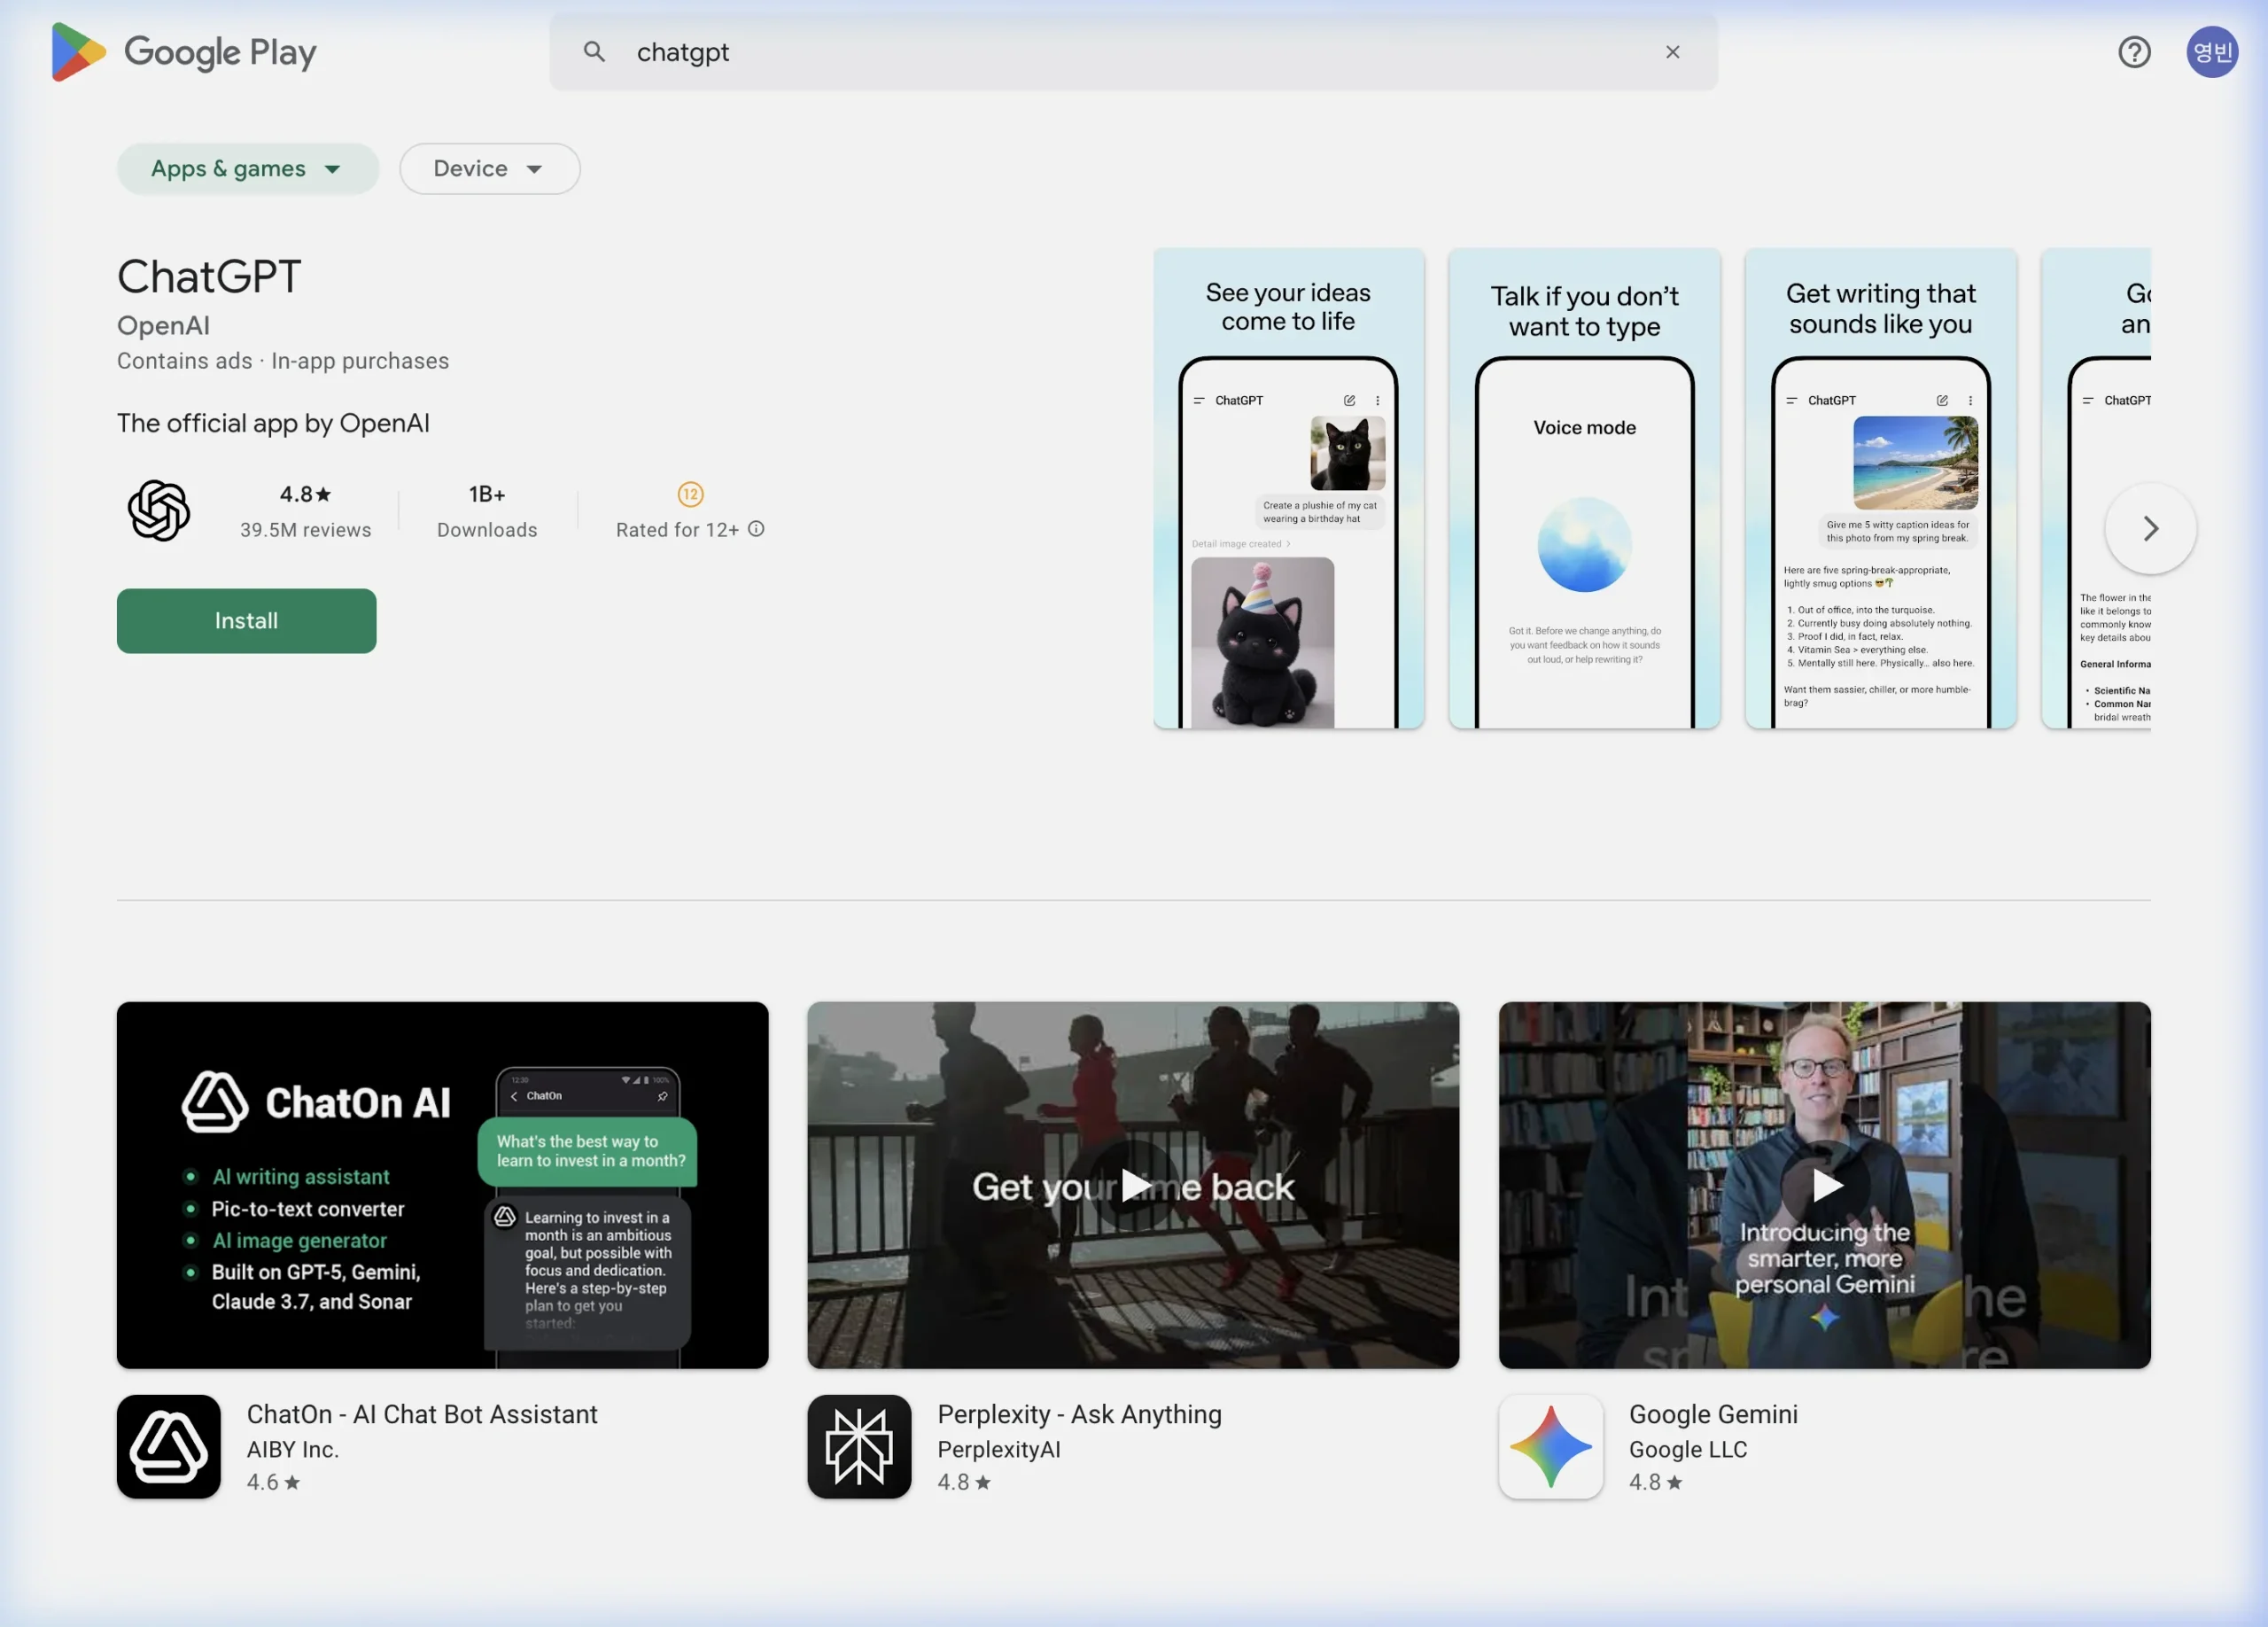This screenshot has width=2268, height=1627.
Task: Open the Perplexity app icon
Action: pyautogui.click(x=859, y=1446)
